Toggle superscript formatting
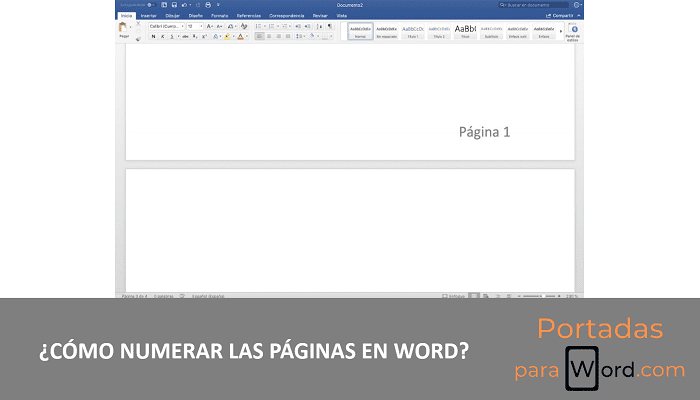This screenshot has height=400, width=700. pos(204,36)
